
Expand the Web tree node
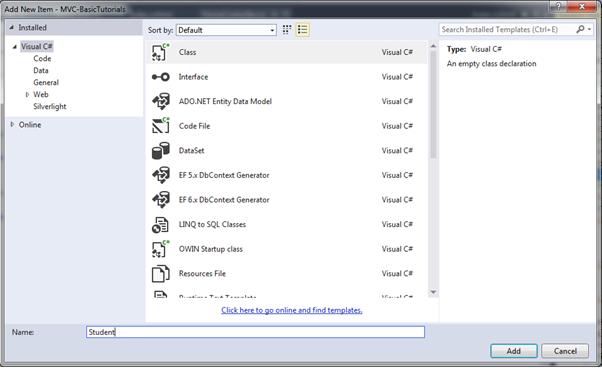click(x=27, y=94)
